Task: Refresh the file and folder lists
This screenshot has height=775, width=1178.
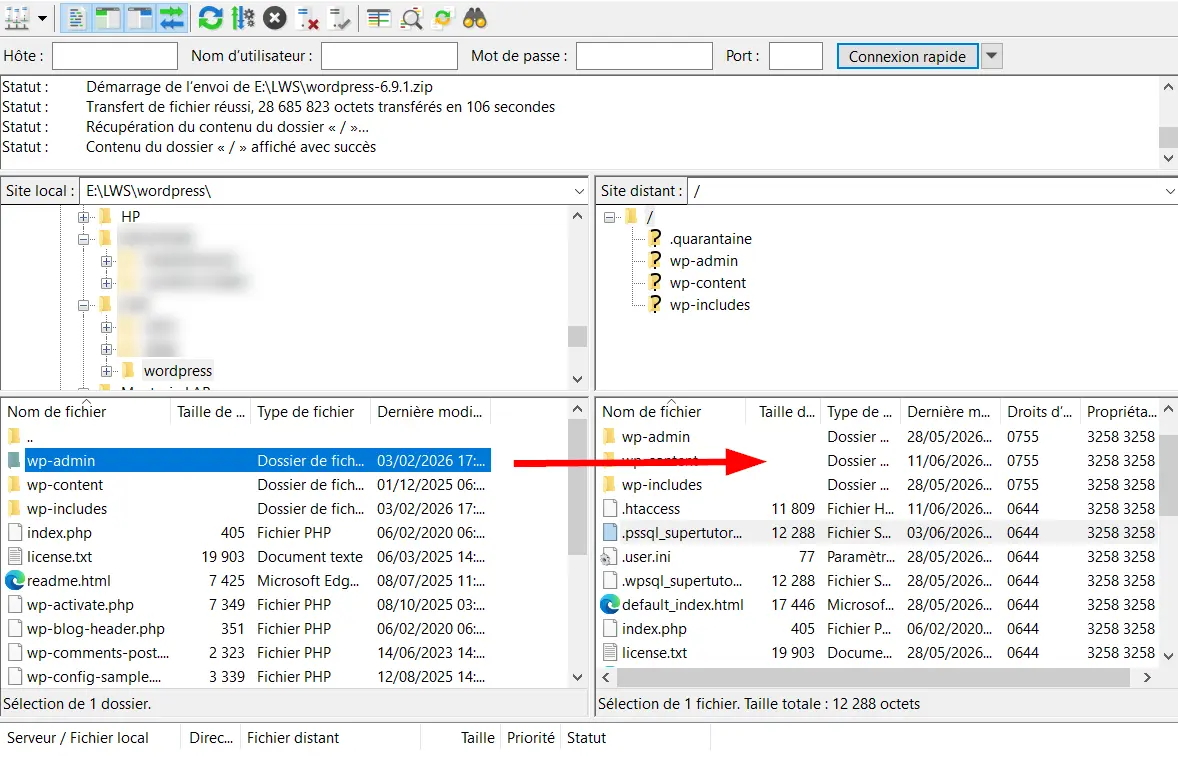Action: pyautogui.click(x=210, y=18)
